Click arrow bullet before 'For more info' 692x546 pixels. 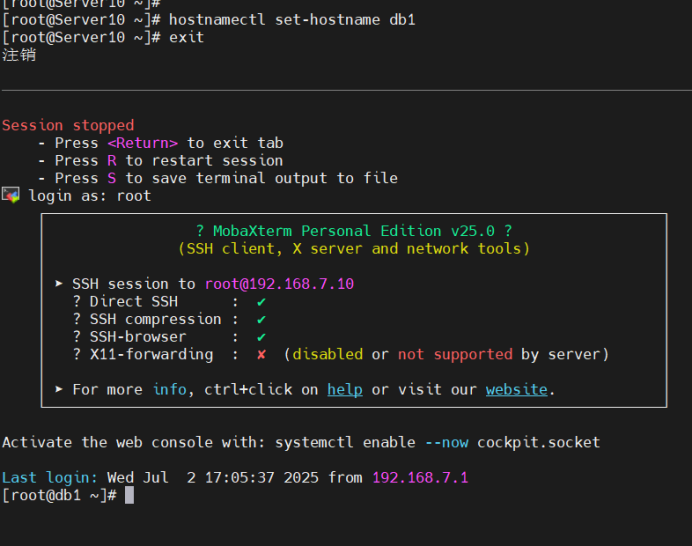coord(60,389)
